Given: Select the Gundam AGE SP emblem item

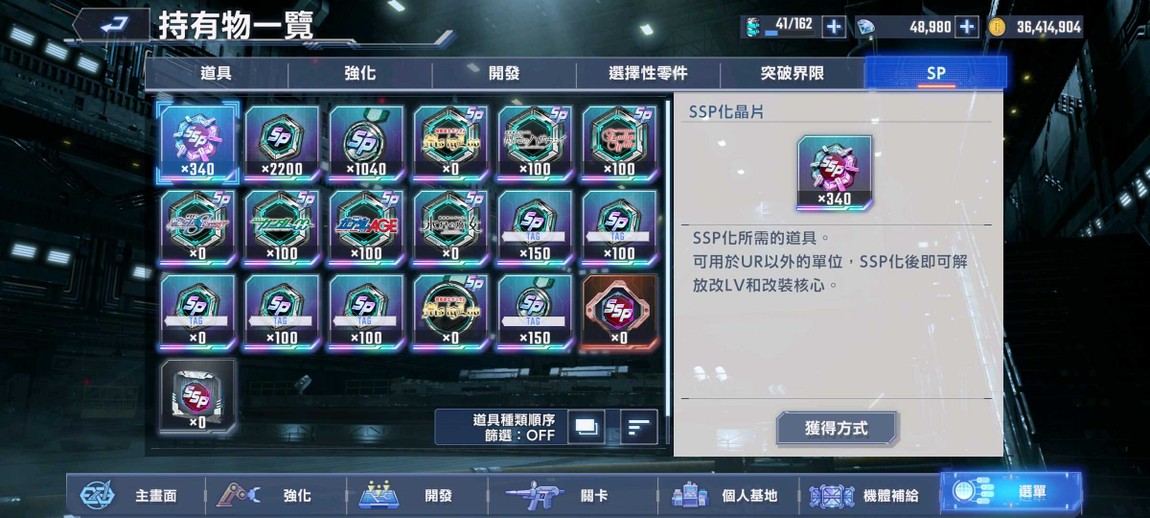Looking at the screenshot, I should (x=366, y=227).
